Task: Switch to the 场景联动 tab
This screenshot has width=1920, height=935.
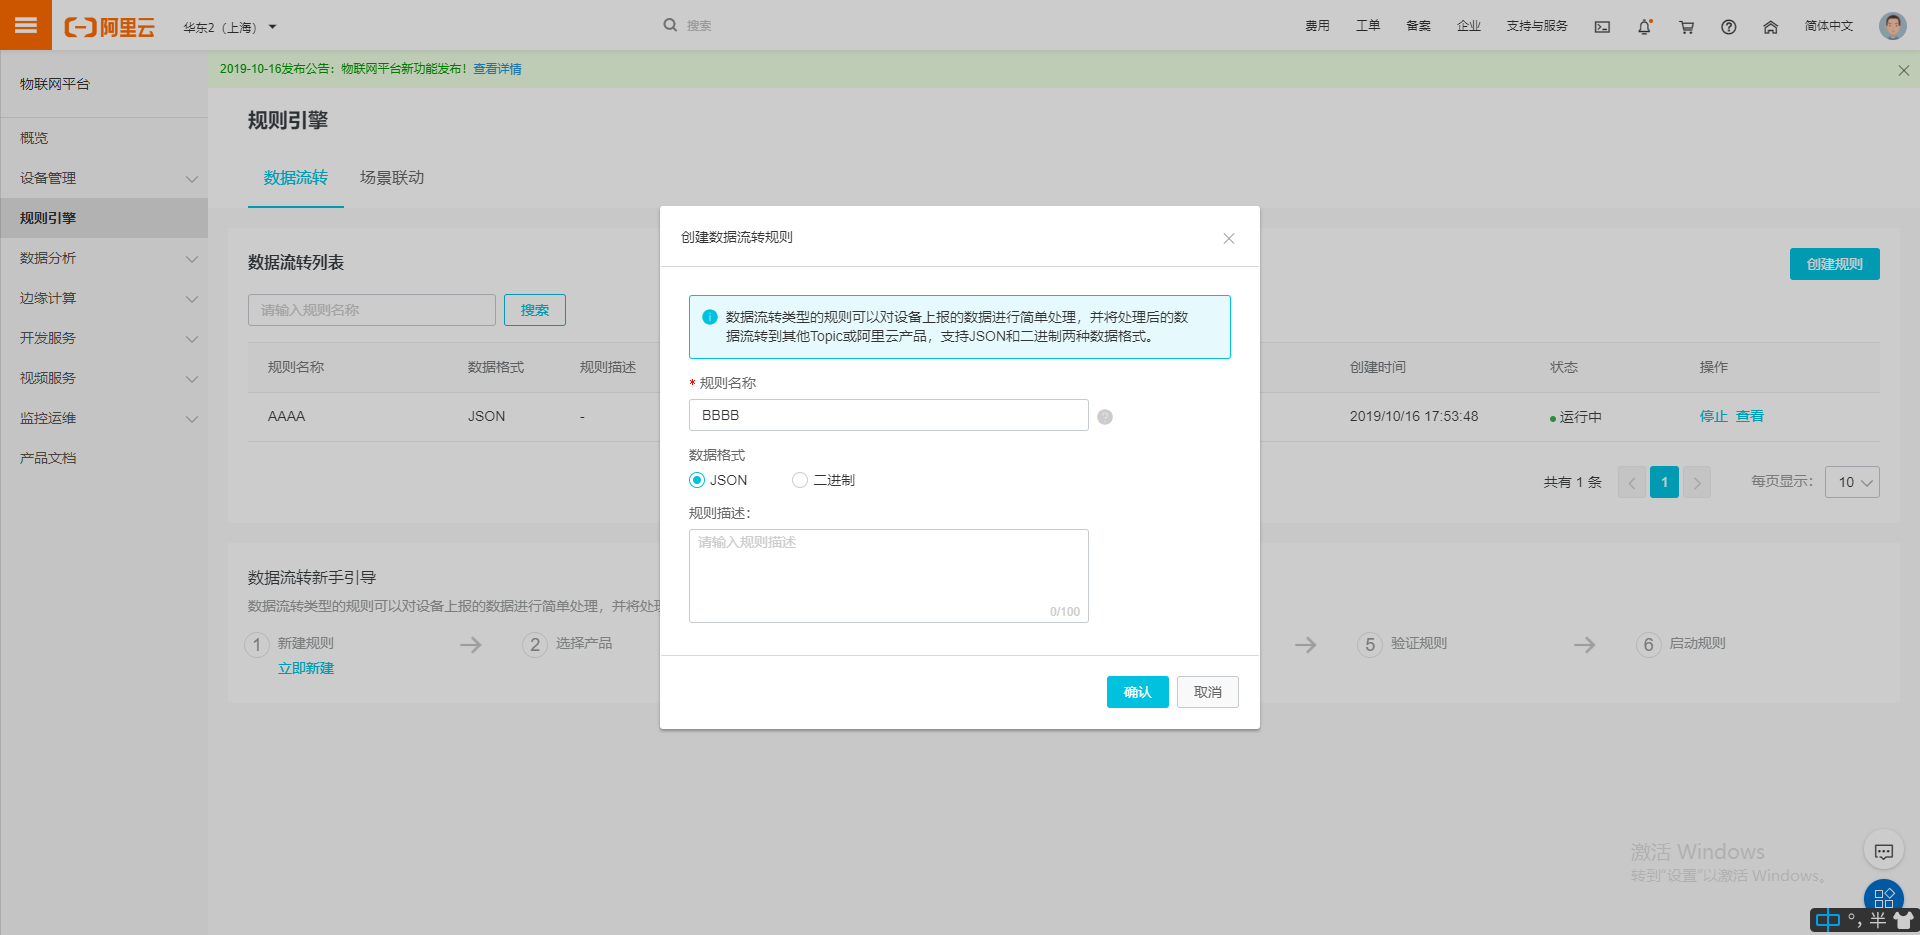Action: point(392,177)
